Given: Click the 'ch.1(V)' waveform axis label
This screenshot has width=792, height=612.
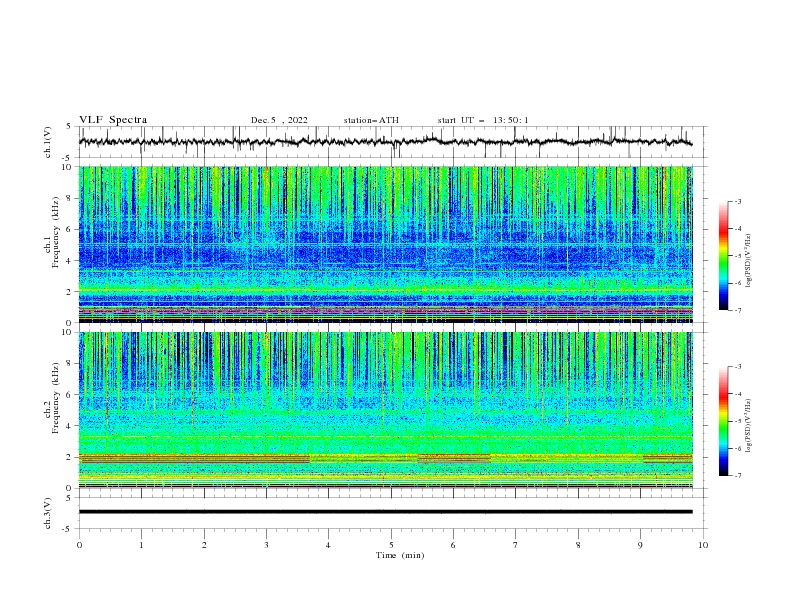Looking at the screenshot, I should tap(48, 142).
